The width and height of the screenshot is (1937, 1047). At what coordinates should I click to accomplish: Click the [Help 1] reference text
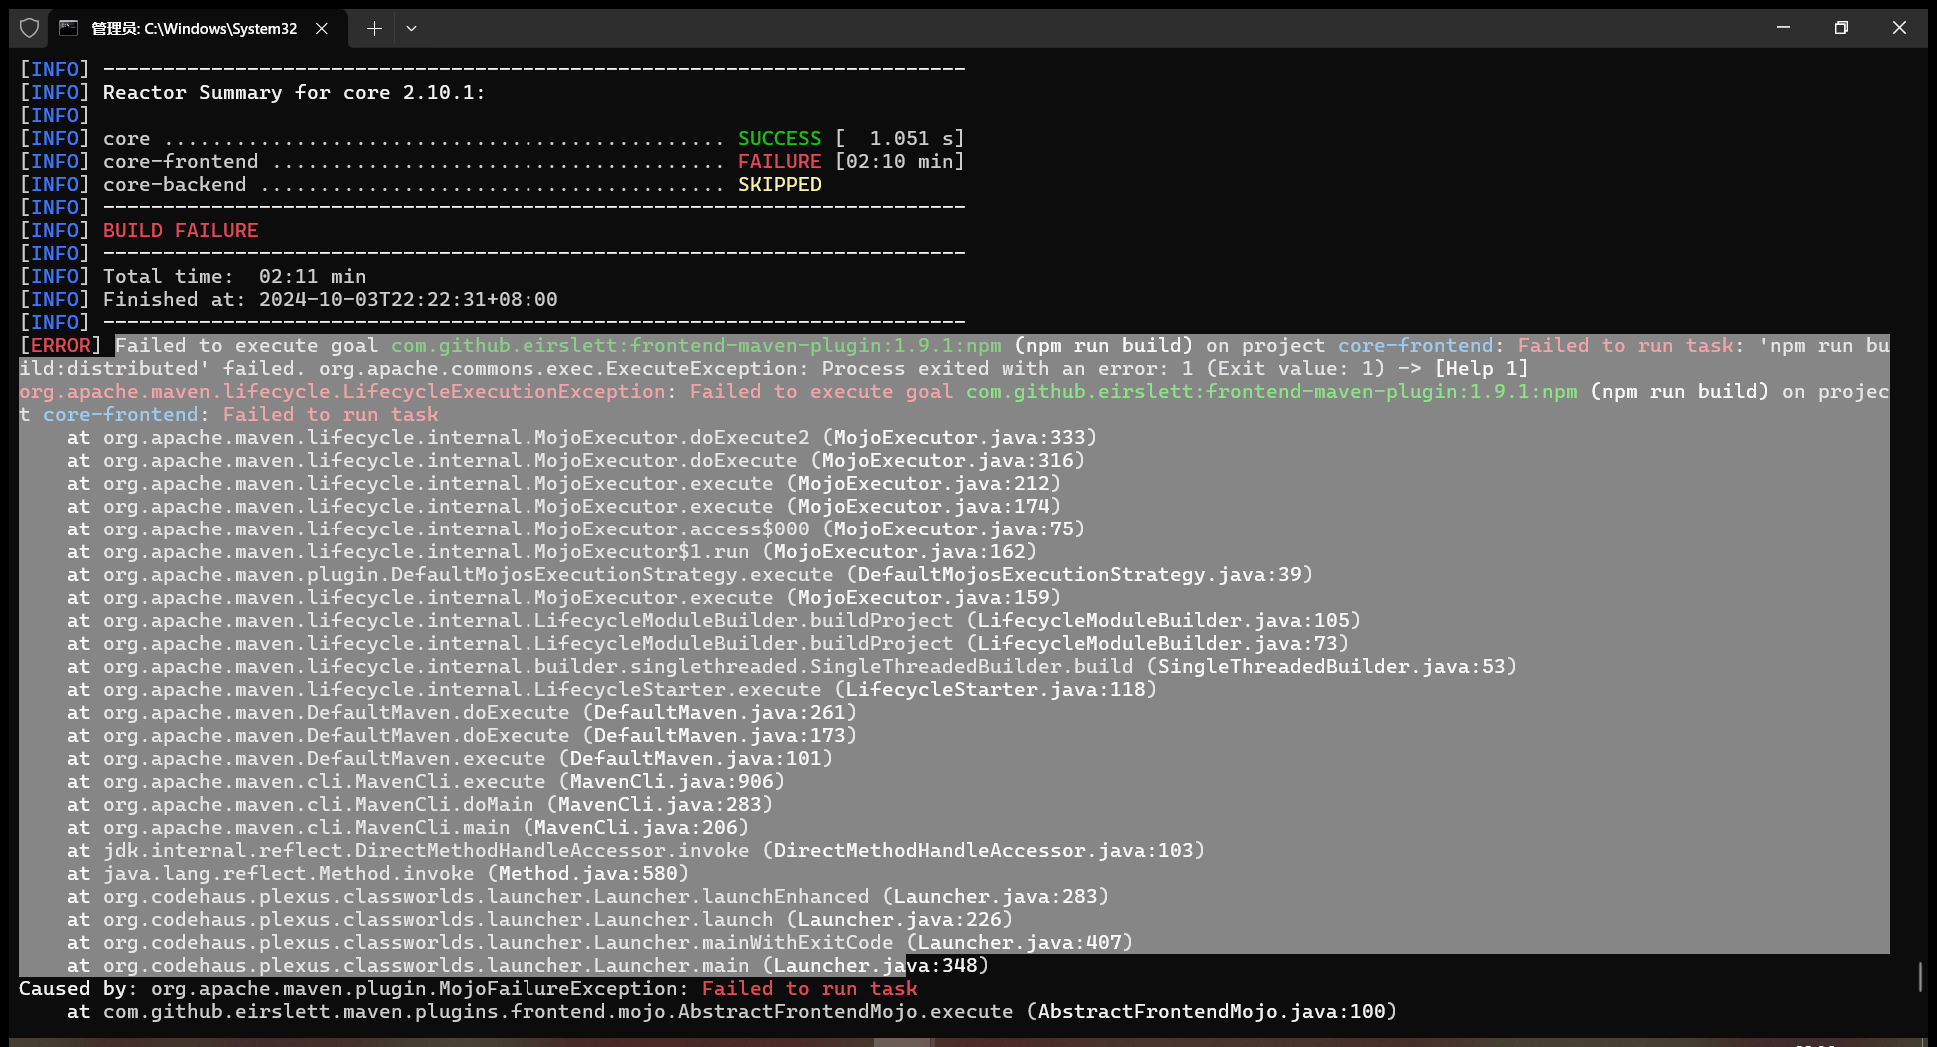[x=1481, y=369]
